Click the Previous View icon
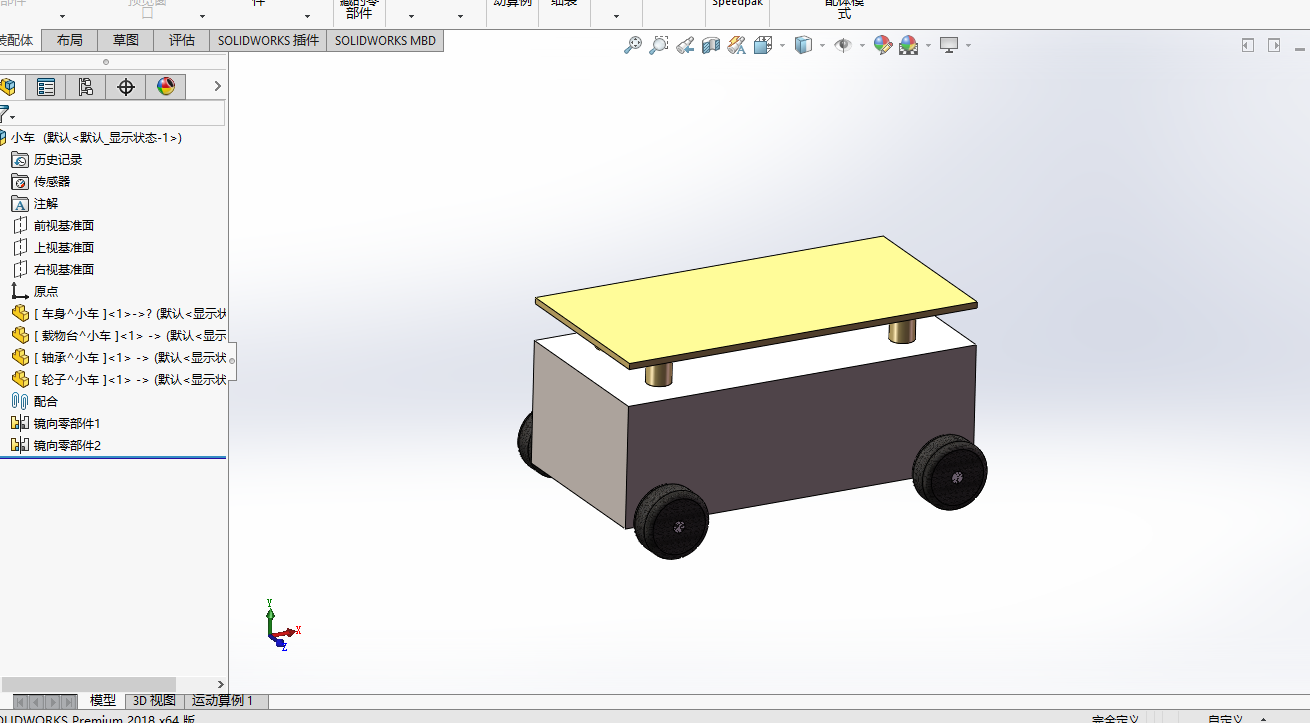Image resolution: width=1310 pixels, height=723 pixels. point(685,45)
